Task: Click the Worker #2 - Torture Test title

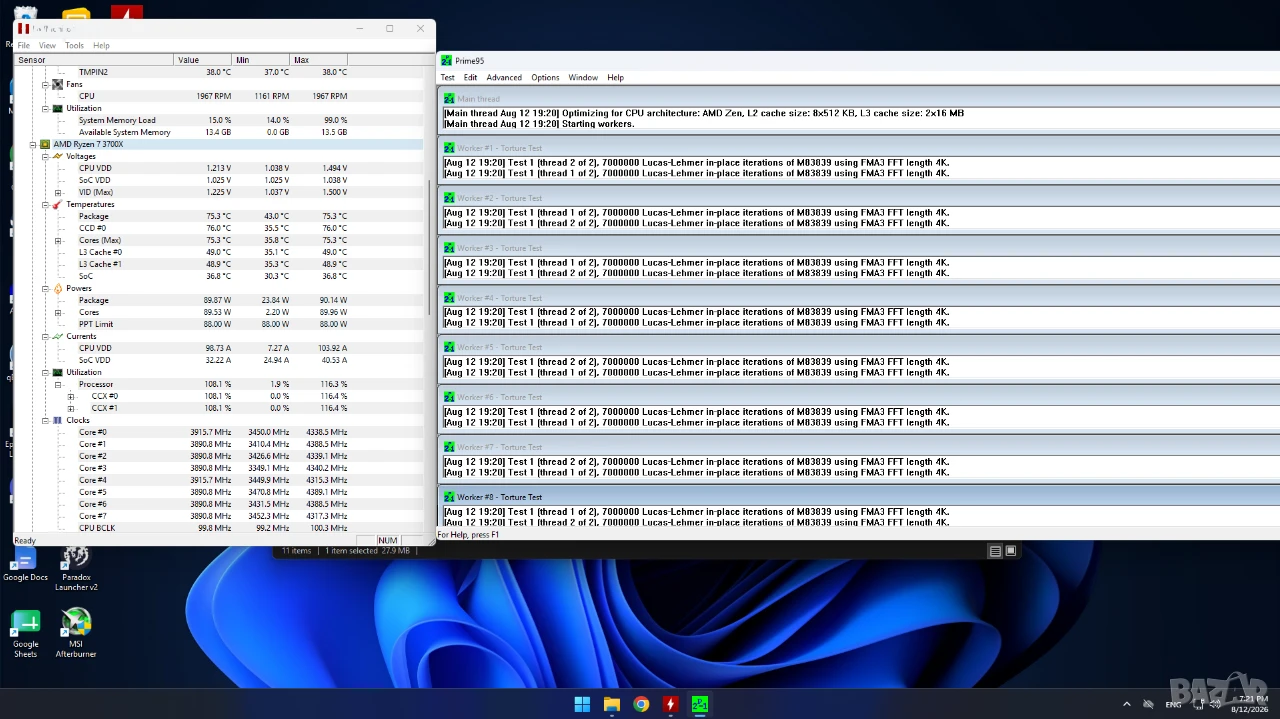Action: point(500,198)
